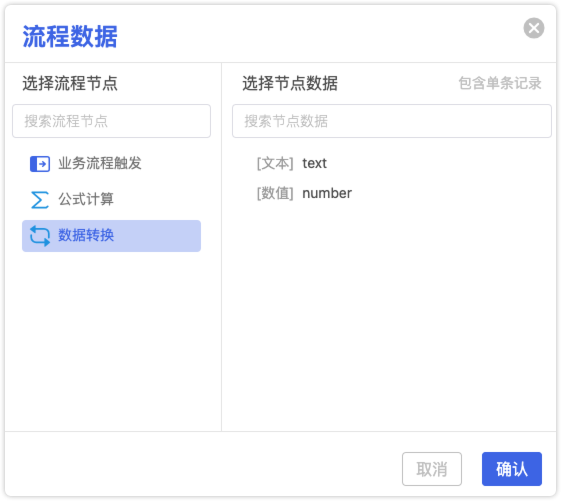Screen dimensions: 561x501
Task: Click the [数值] type tag label
Action: pos(275,193)
